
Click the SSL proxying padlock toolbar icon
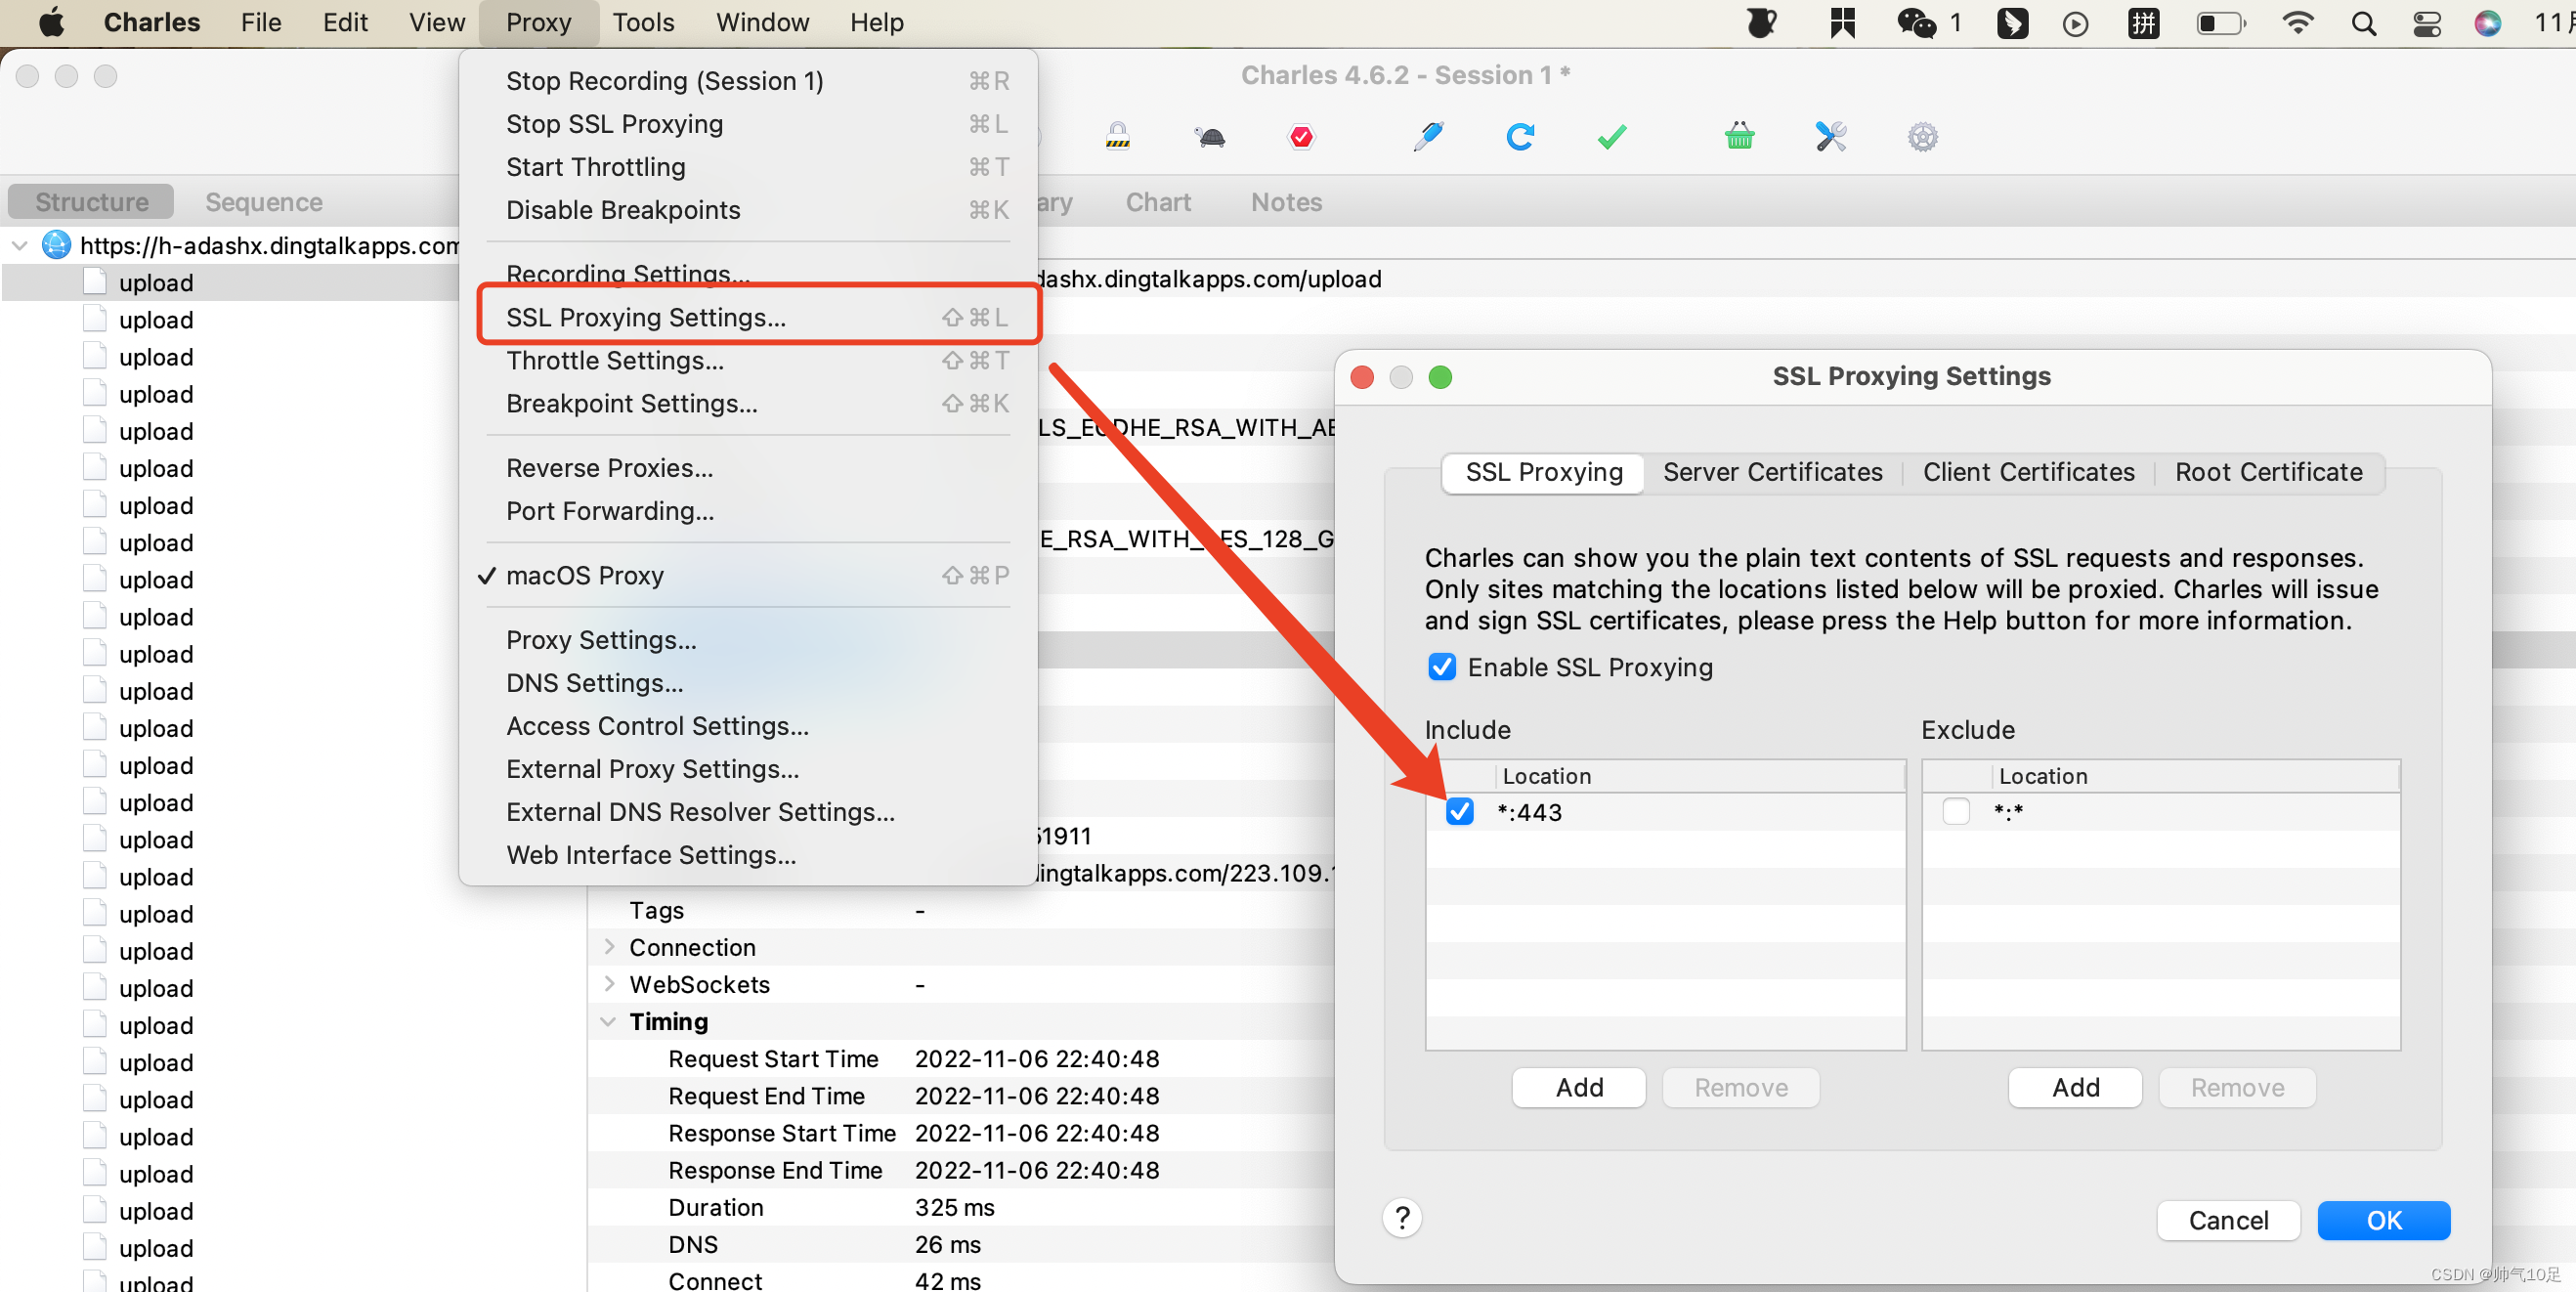(1117, 136)
